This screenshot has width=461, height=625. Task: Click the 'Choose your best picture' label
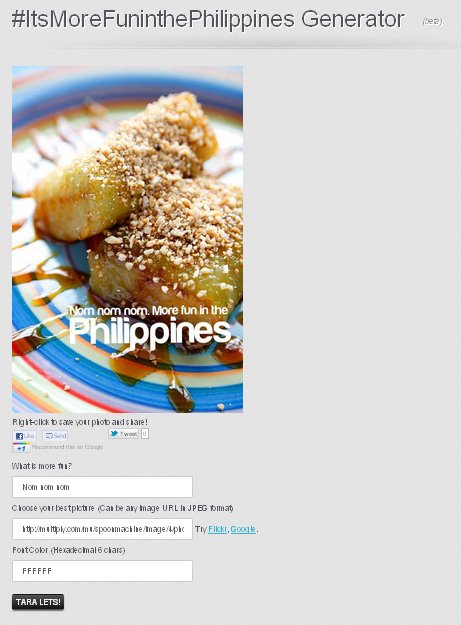(x=123, y=508)
